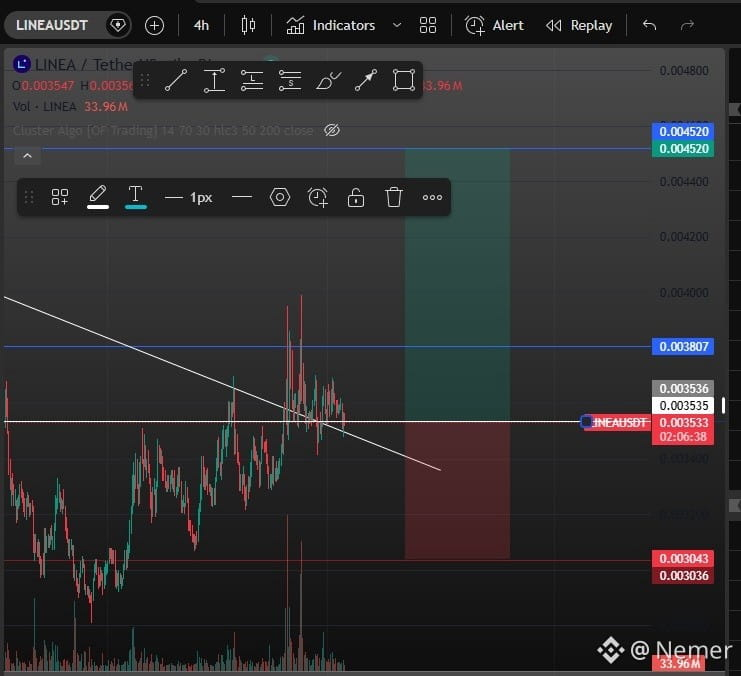Change the line color with the pencil swatch
Viewport: 741px width, 676px height.
(x=98, y=197)
